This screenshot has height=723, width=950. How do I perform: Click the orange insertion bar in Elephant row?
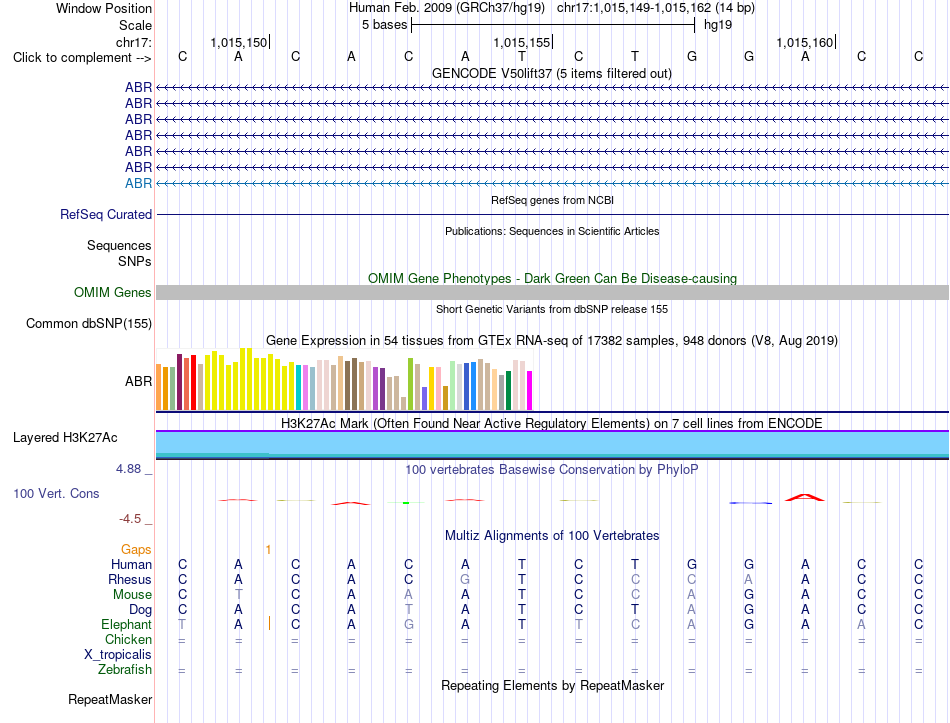[x=269, y=623]
